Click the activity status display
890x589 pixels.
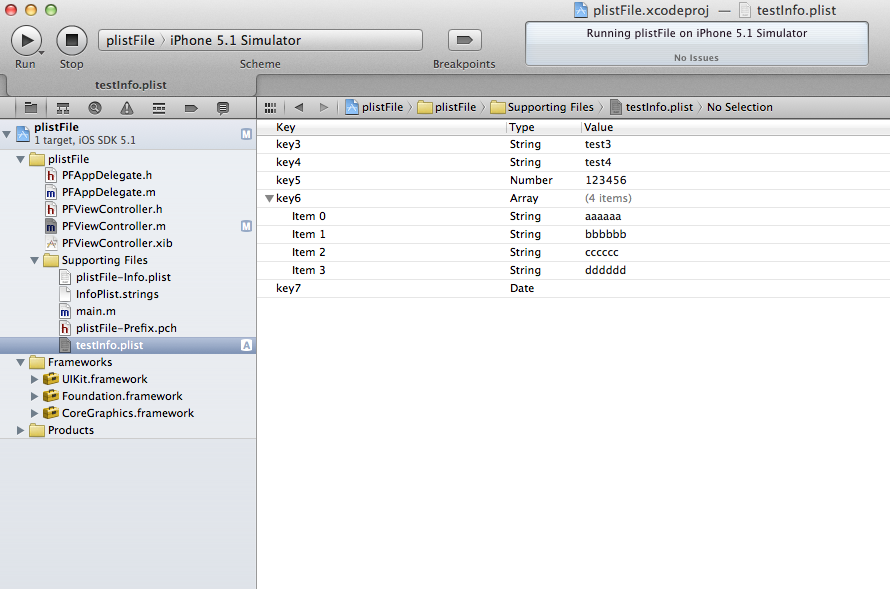(x=696, y=44)
